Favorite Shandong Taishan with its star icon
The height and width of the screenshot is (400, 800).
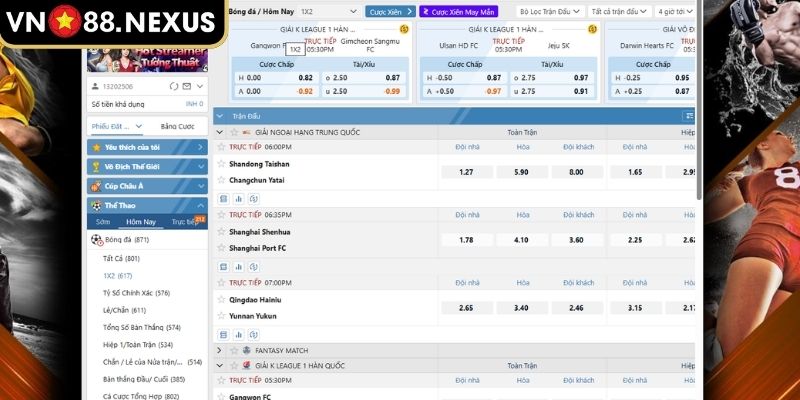click(222, 163)
